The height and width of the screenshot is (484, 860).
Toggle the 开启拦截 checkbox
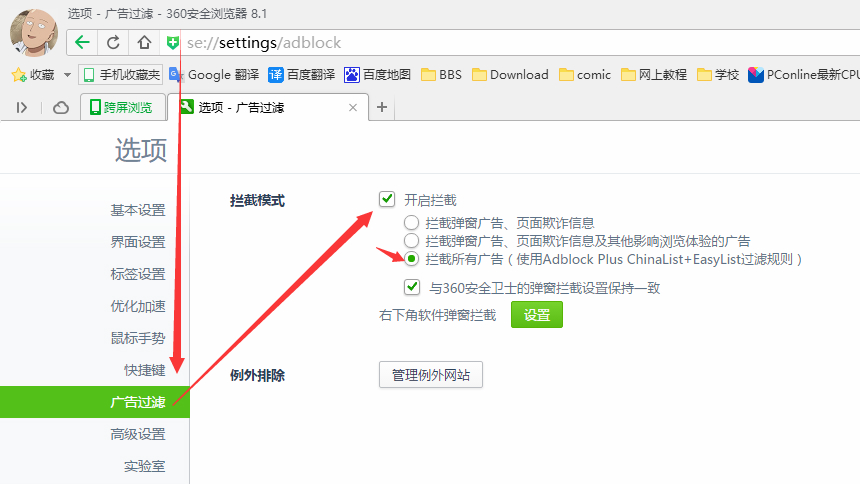387,199
